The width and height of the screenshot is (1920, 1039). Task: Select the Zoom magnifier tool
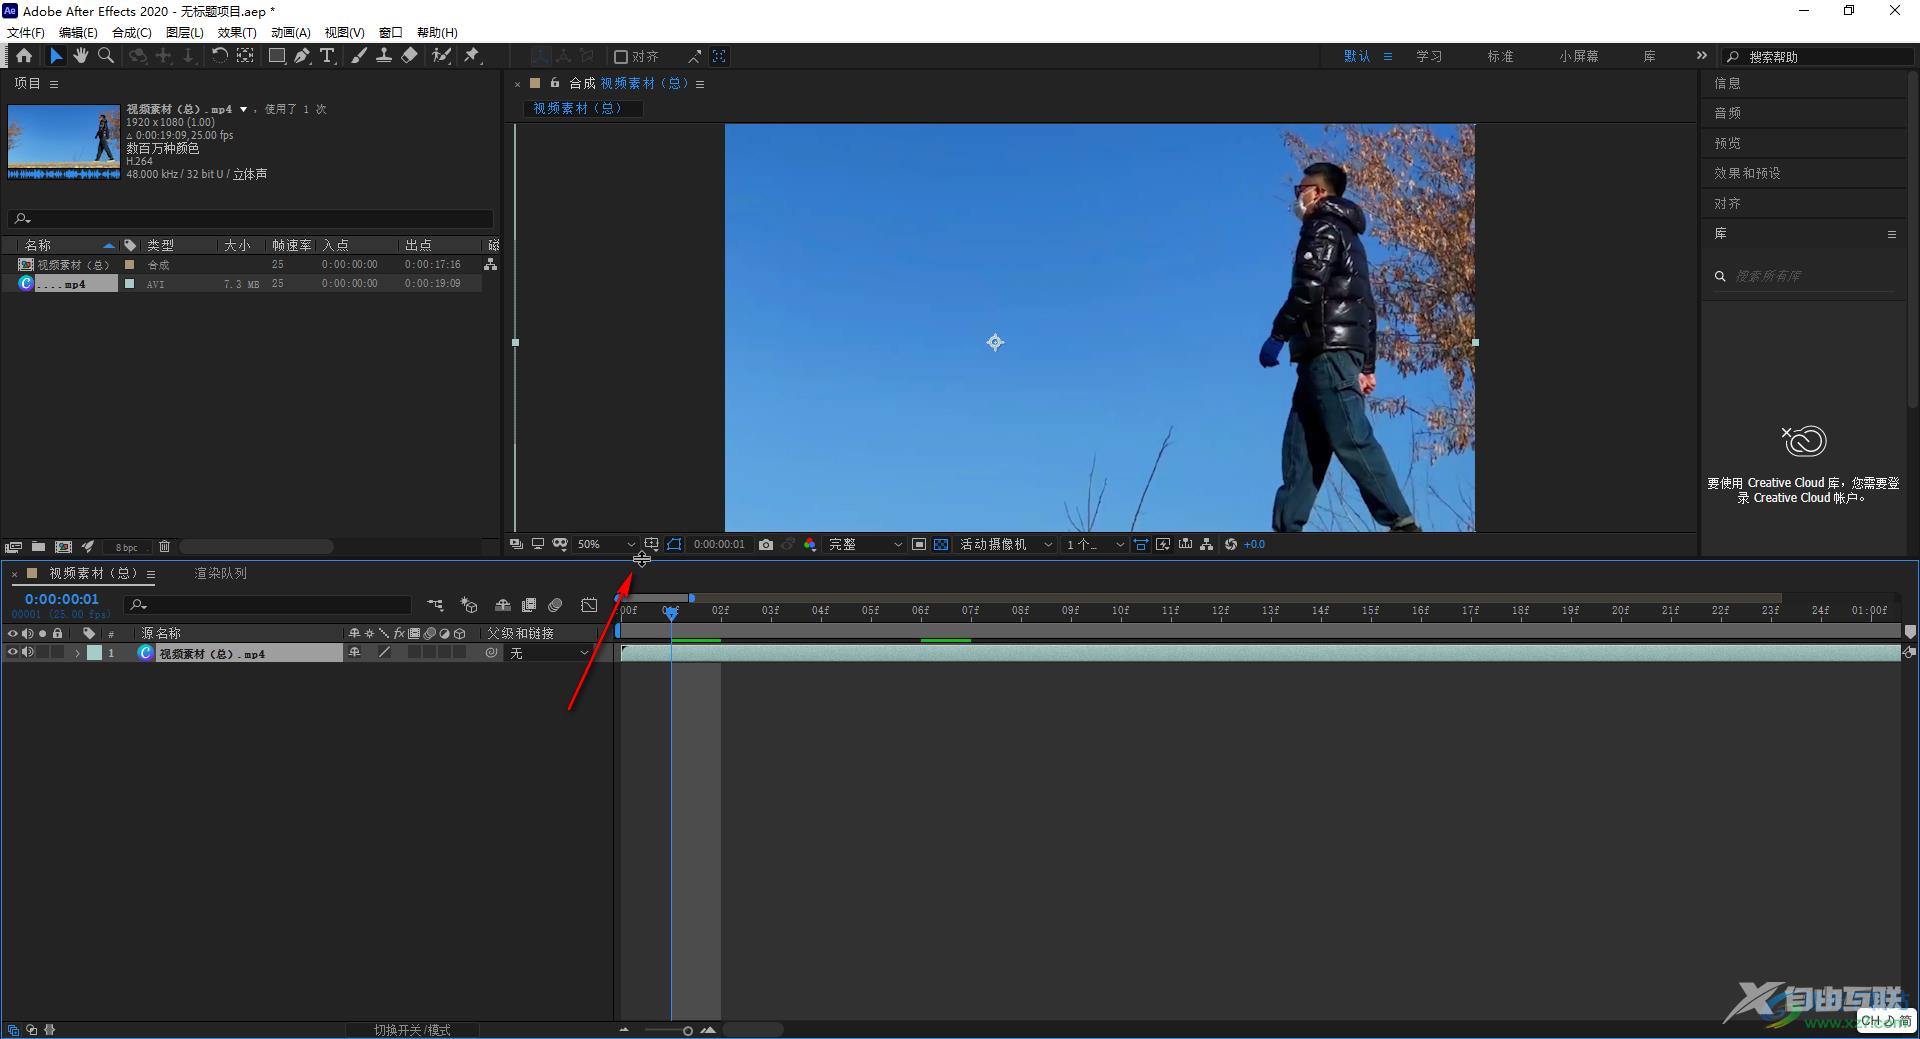(x=106, y=56)
